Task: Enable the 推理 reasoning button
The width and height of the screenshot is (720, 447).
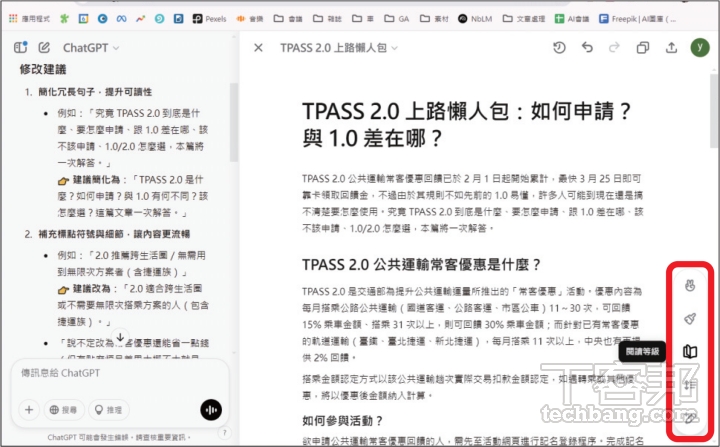Action: [x=109, y=410]
